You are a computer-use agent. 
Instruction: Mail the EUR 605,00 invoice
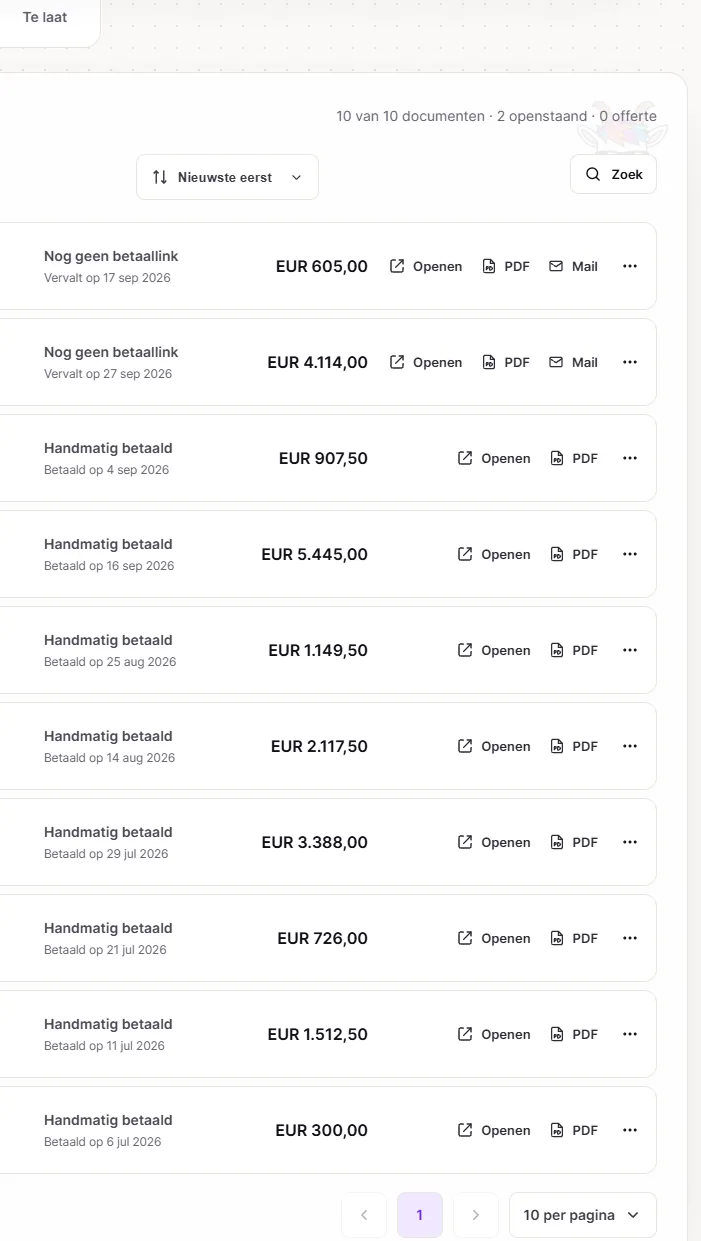[574, 266]
